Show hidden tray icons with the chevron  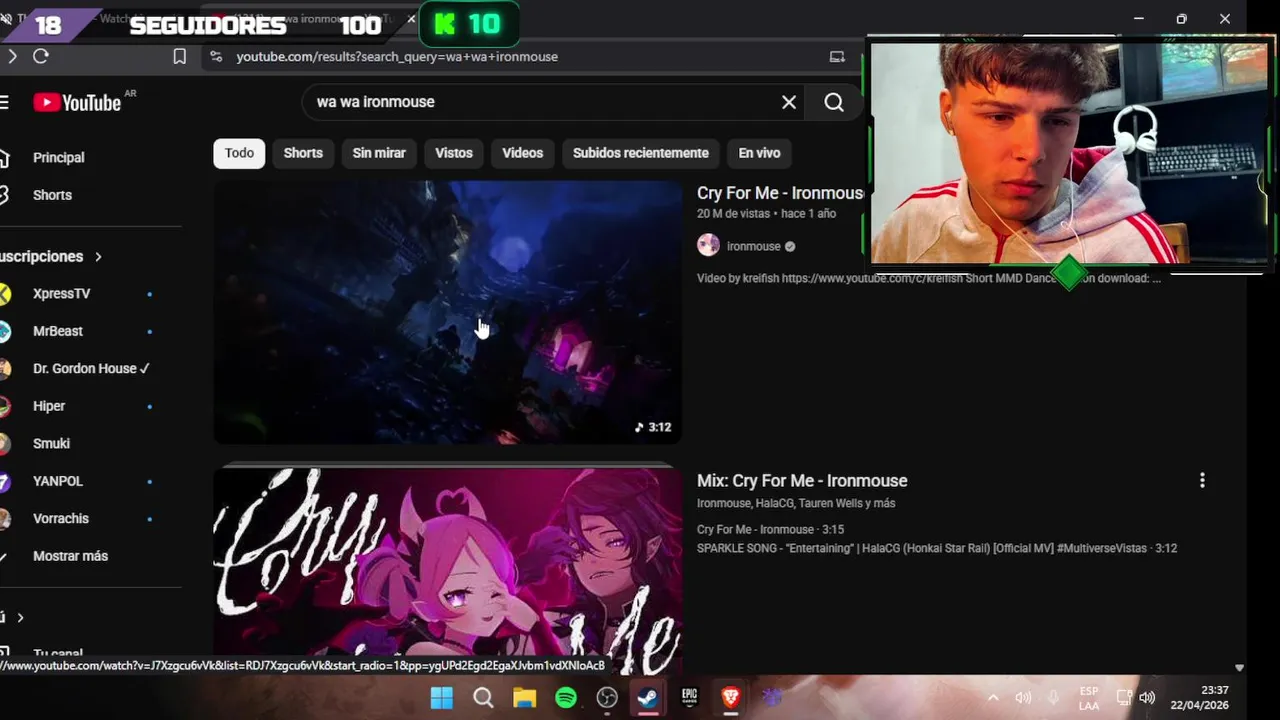[993, 698]
